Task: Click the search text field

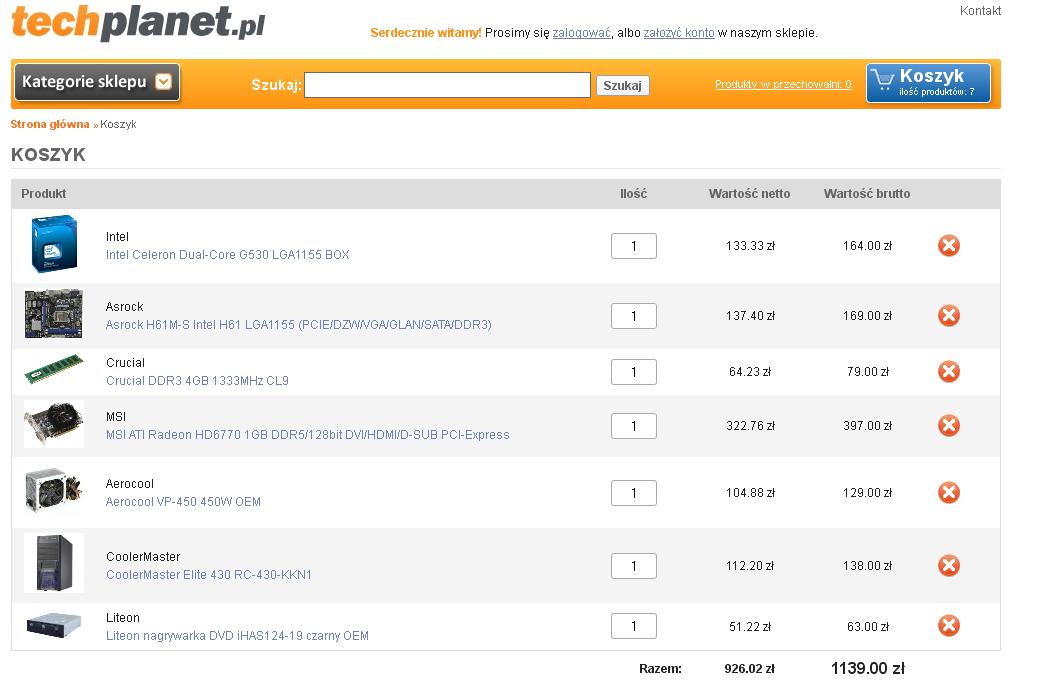Action: [447, 86]
